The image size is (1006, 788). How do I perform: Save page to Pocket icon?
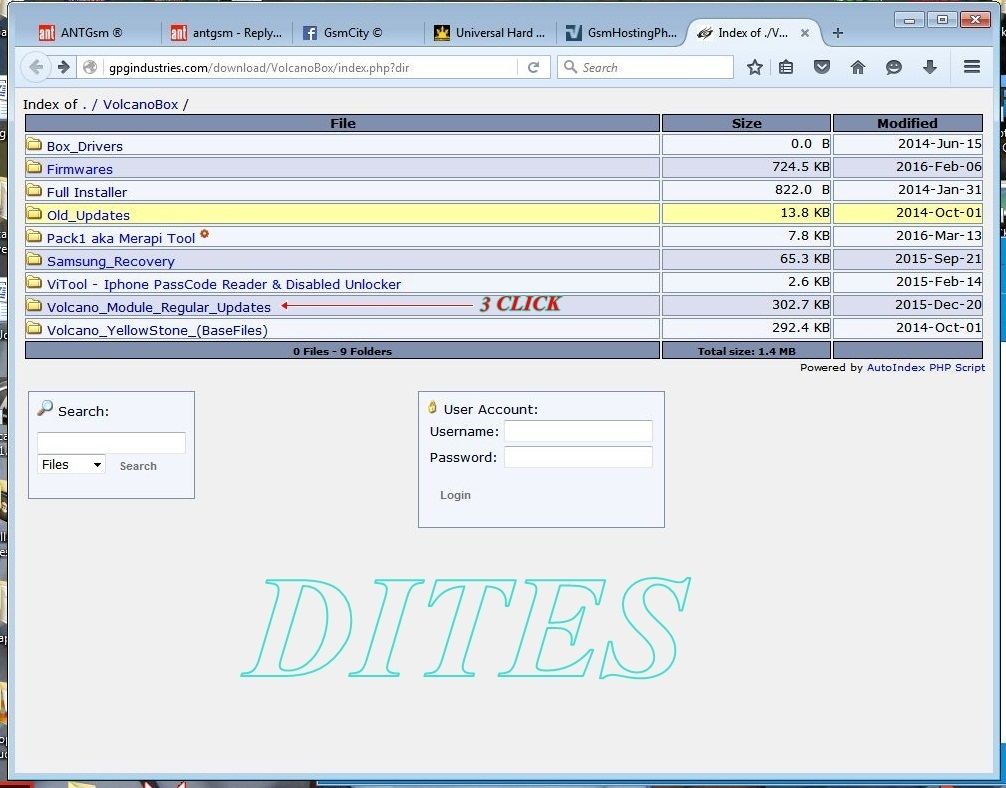[x=822, y=67]
